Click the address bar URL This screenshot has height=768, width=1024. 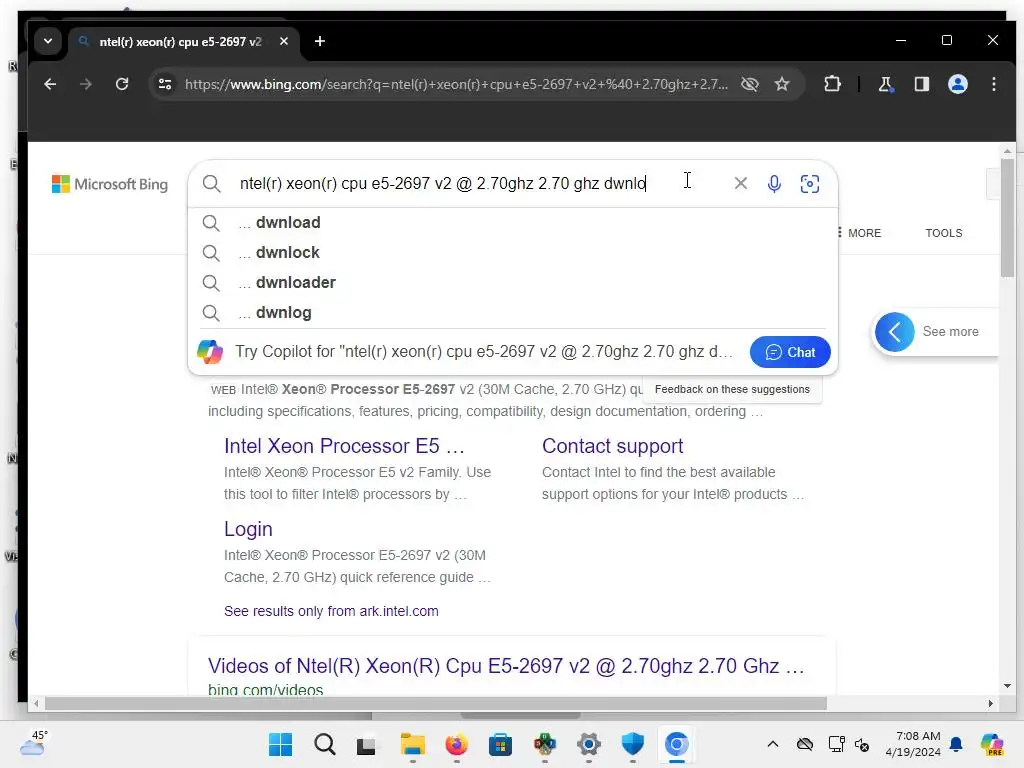coord(456,84)
